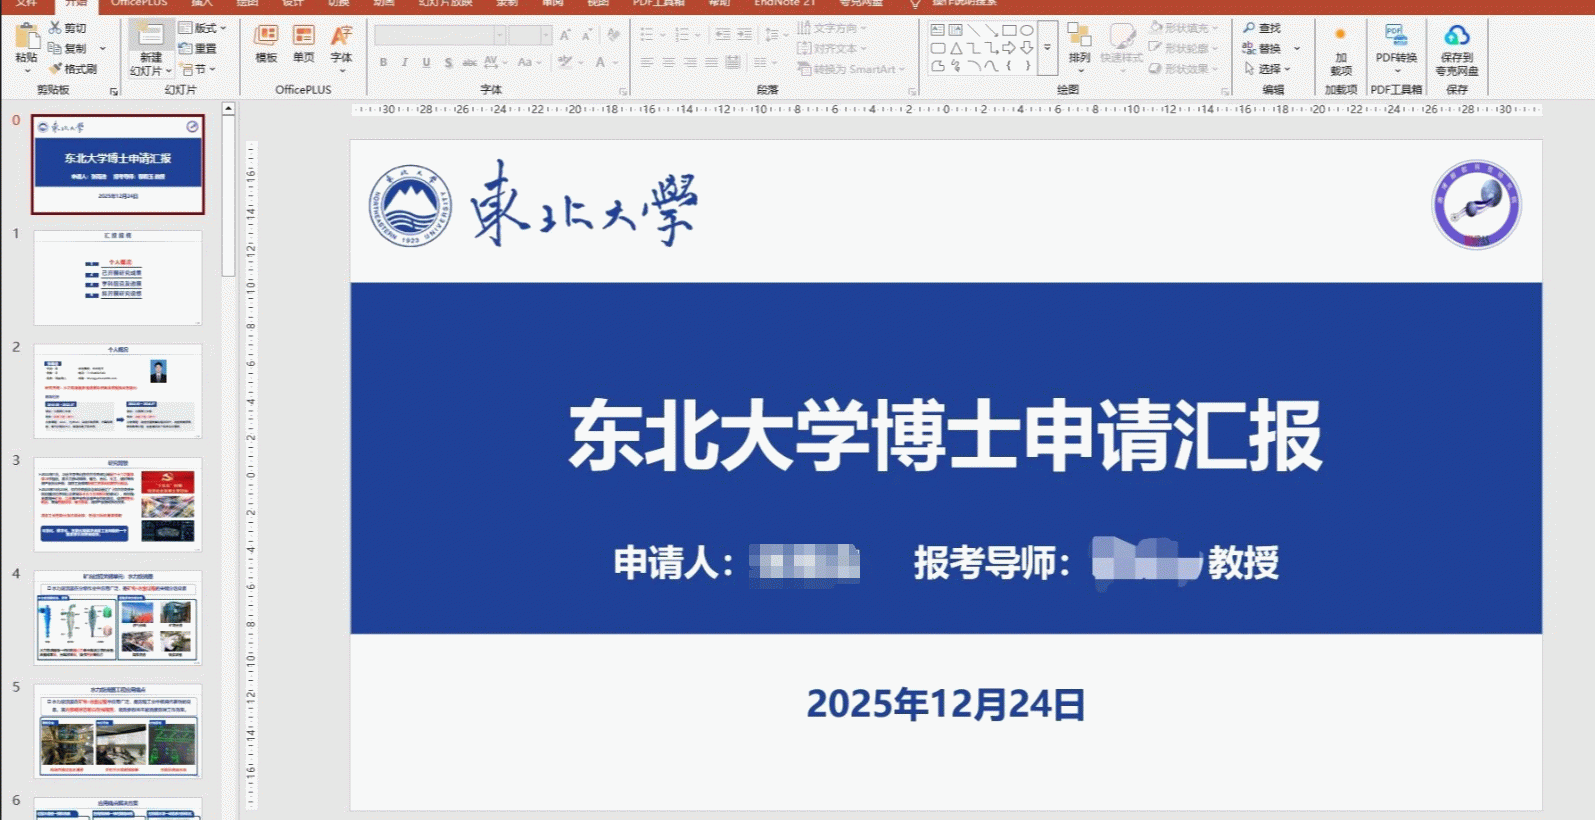Select the oval shape in shapes gallery
This screenshot has width=1595, height=820.
(1027, 30)
